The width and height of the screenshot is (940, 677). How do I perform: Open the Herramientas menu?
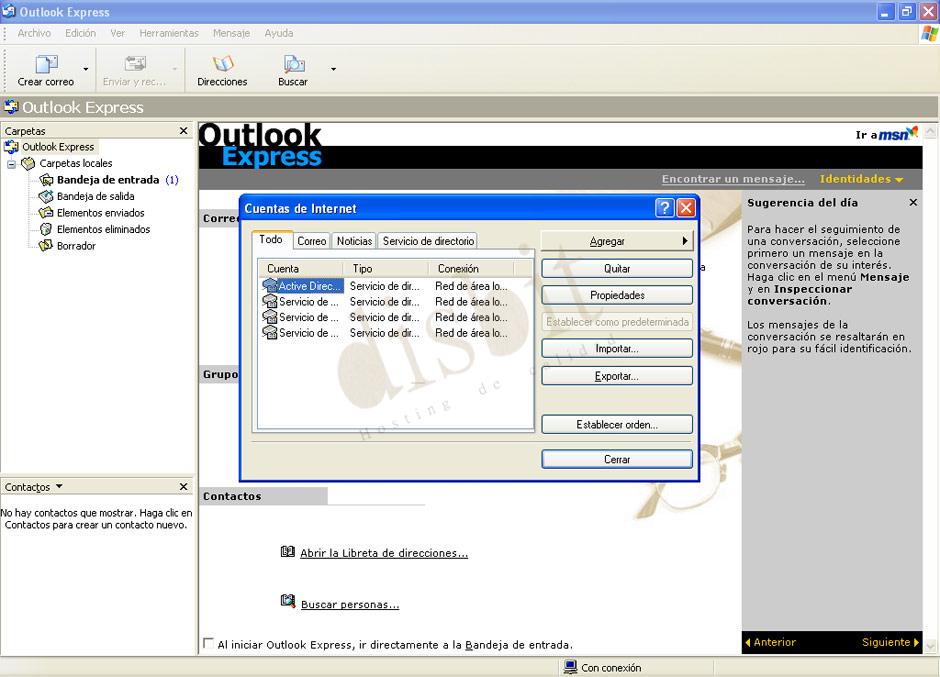[x=168, y=32]
